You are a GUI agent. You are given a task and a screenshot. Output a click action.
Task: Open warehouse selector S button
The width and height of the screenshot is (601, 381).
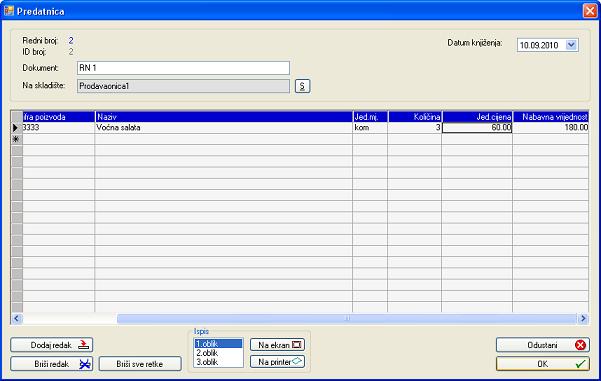[x=302, y=86]
